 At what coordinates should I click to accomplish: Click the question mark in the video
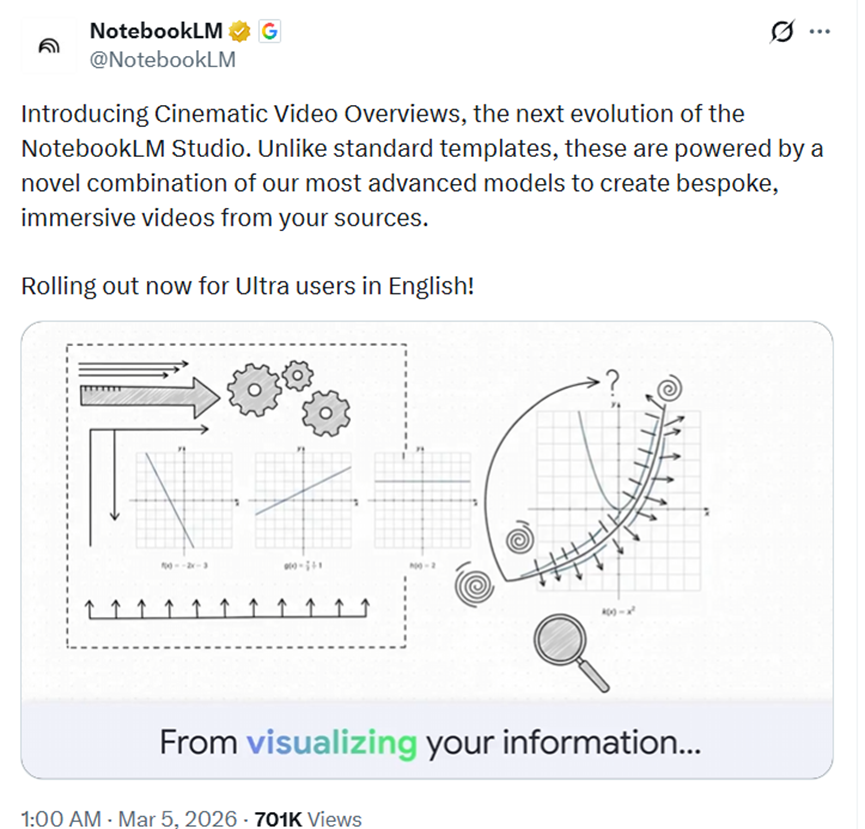click(x=613, y=381)
